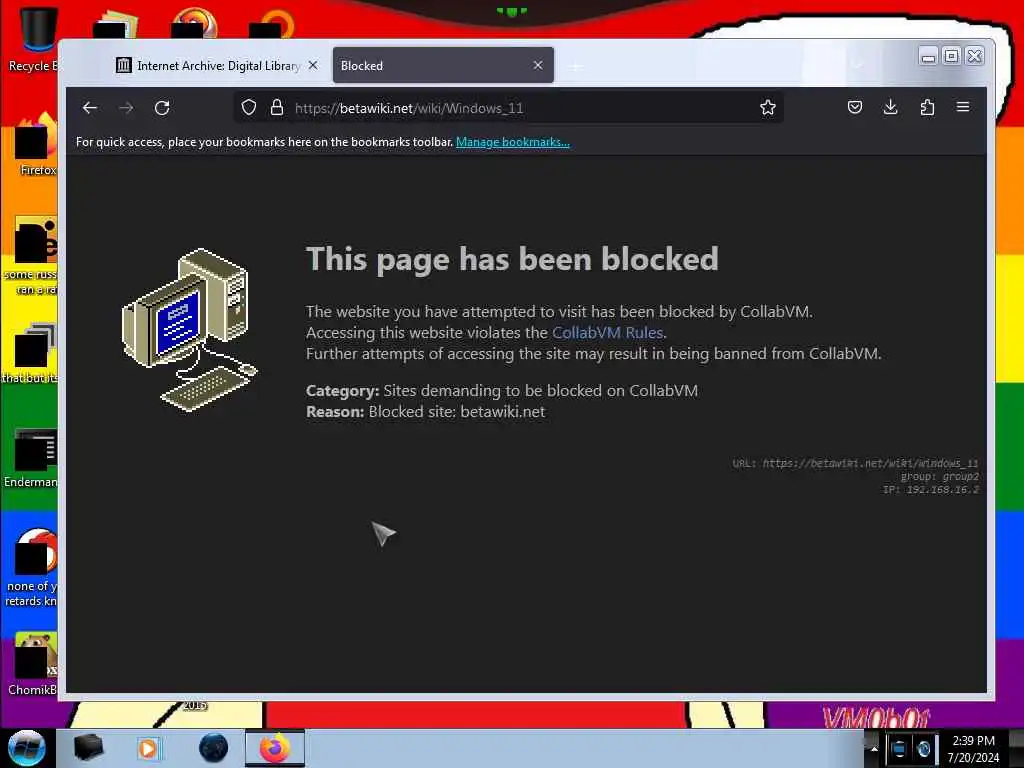Click the site padlock security icon

[277, 108]
